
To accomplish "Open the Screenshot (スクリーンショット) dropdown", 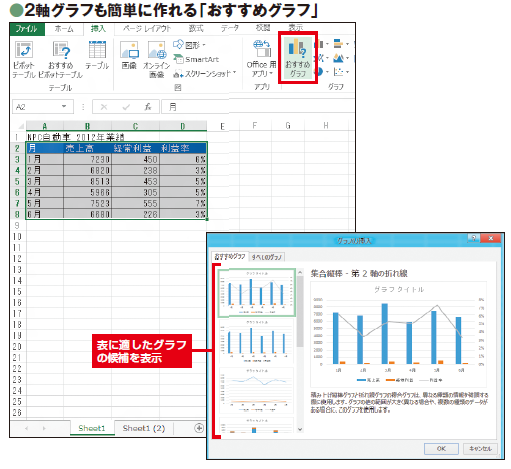I will click(205, 73).
